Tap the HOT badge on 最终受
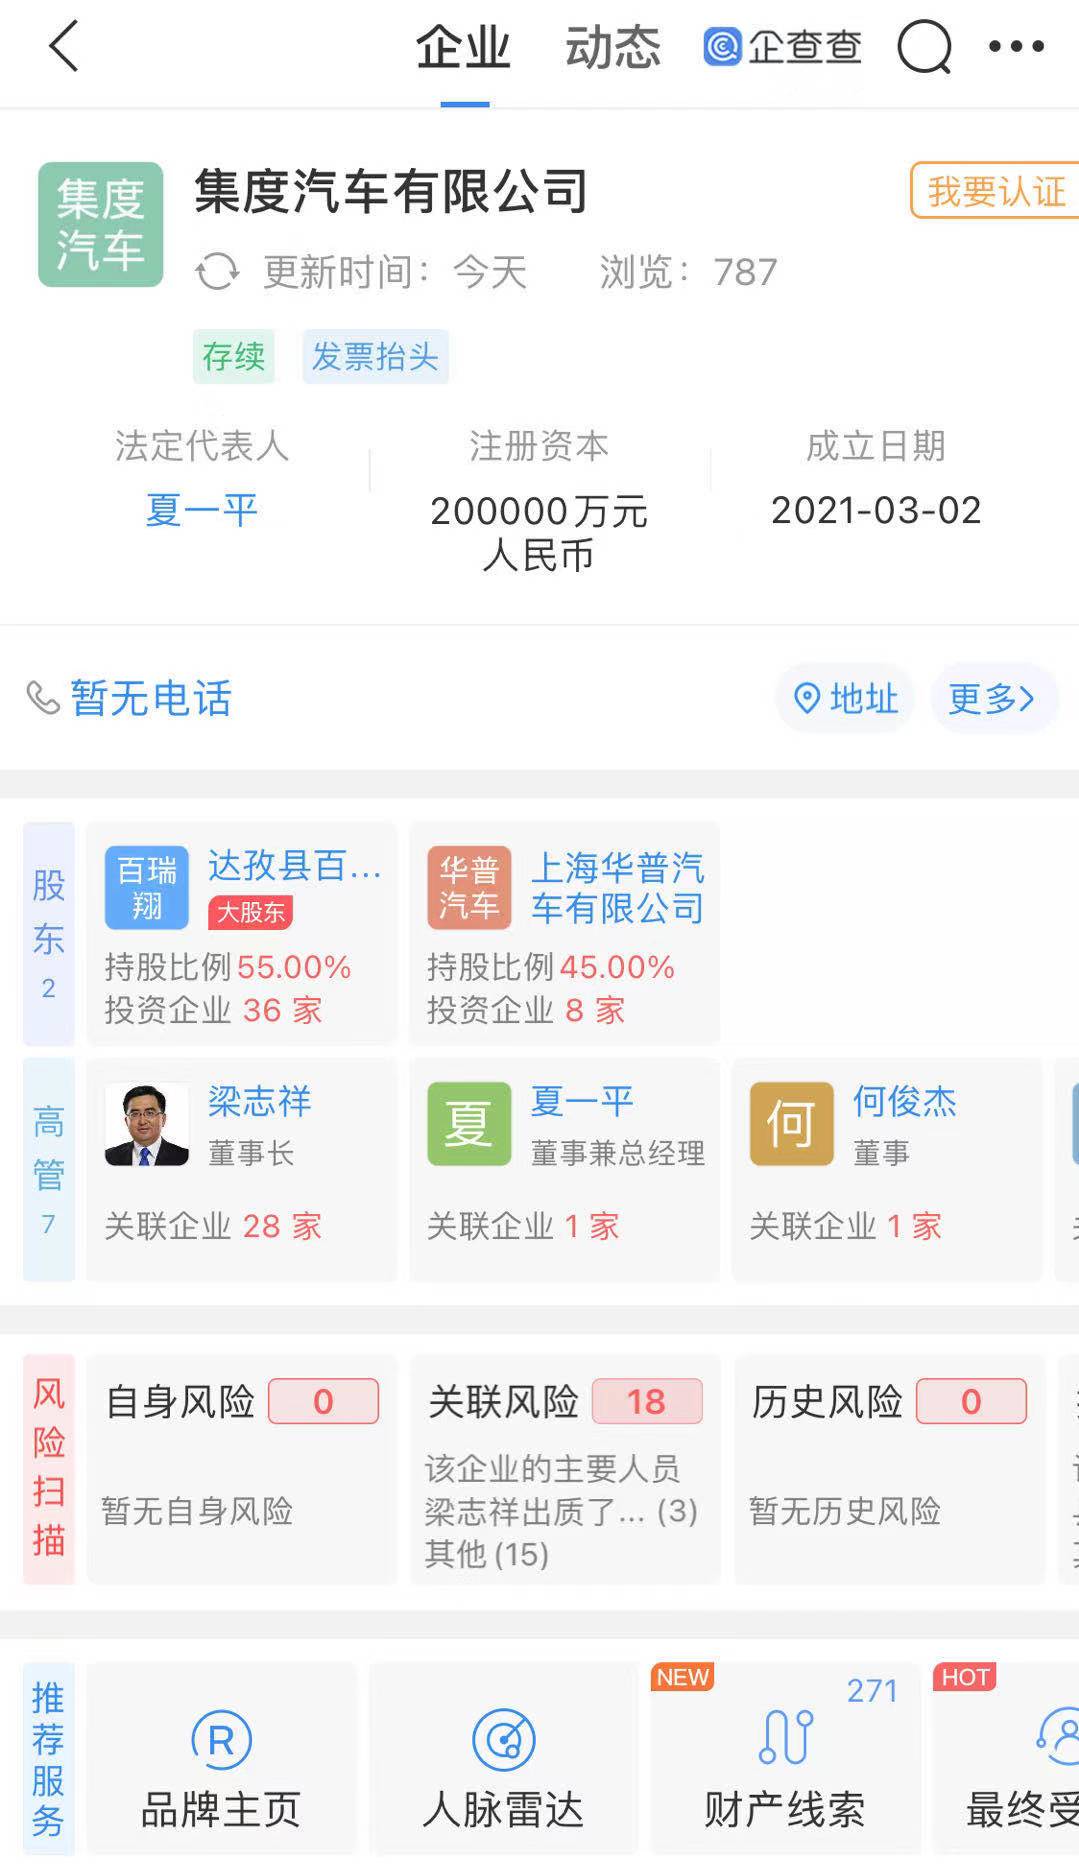 965,1677
